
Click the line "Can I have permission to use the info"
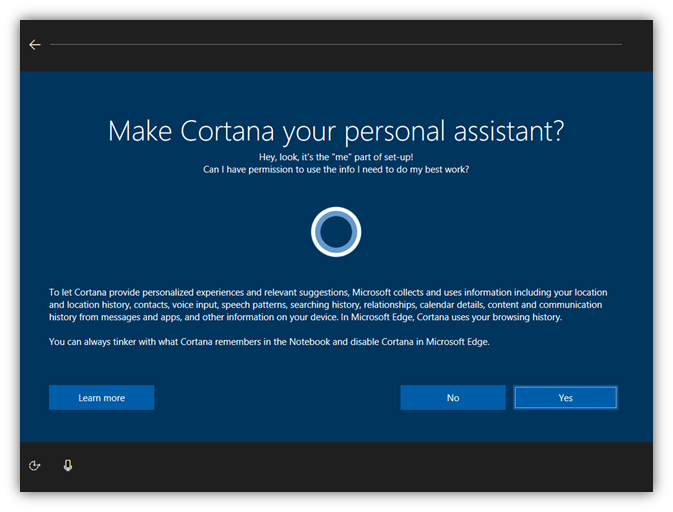click(336, 170)
